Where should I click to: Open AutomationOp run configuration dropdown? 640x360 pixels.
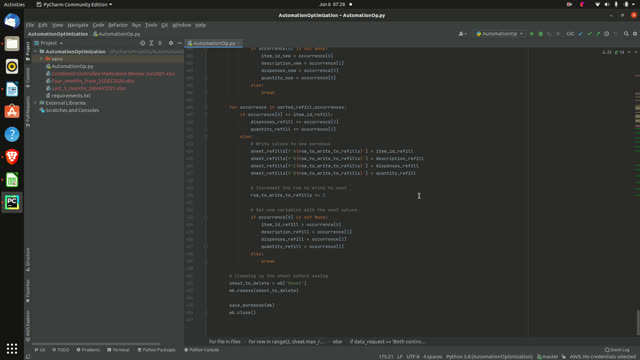[500, 34]
